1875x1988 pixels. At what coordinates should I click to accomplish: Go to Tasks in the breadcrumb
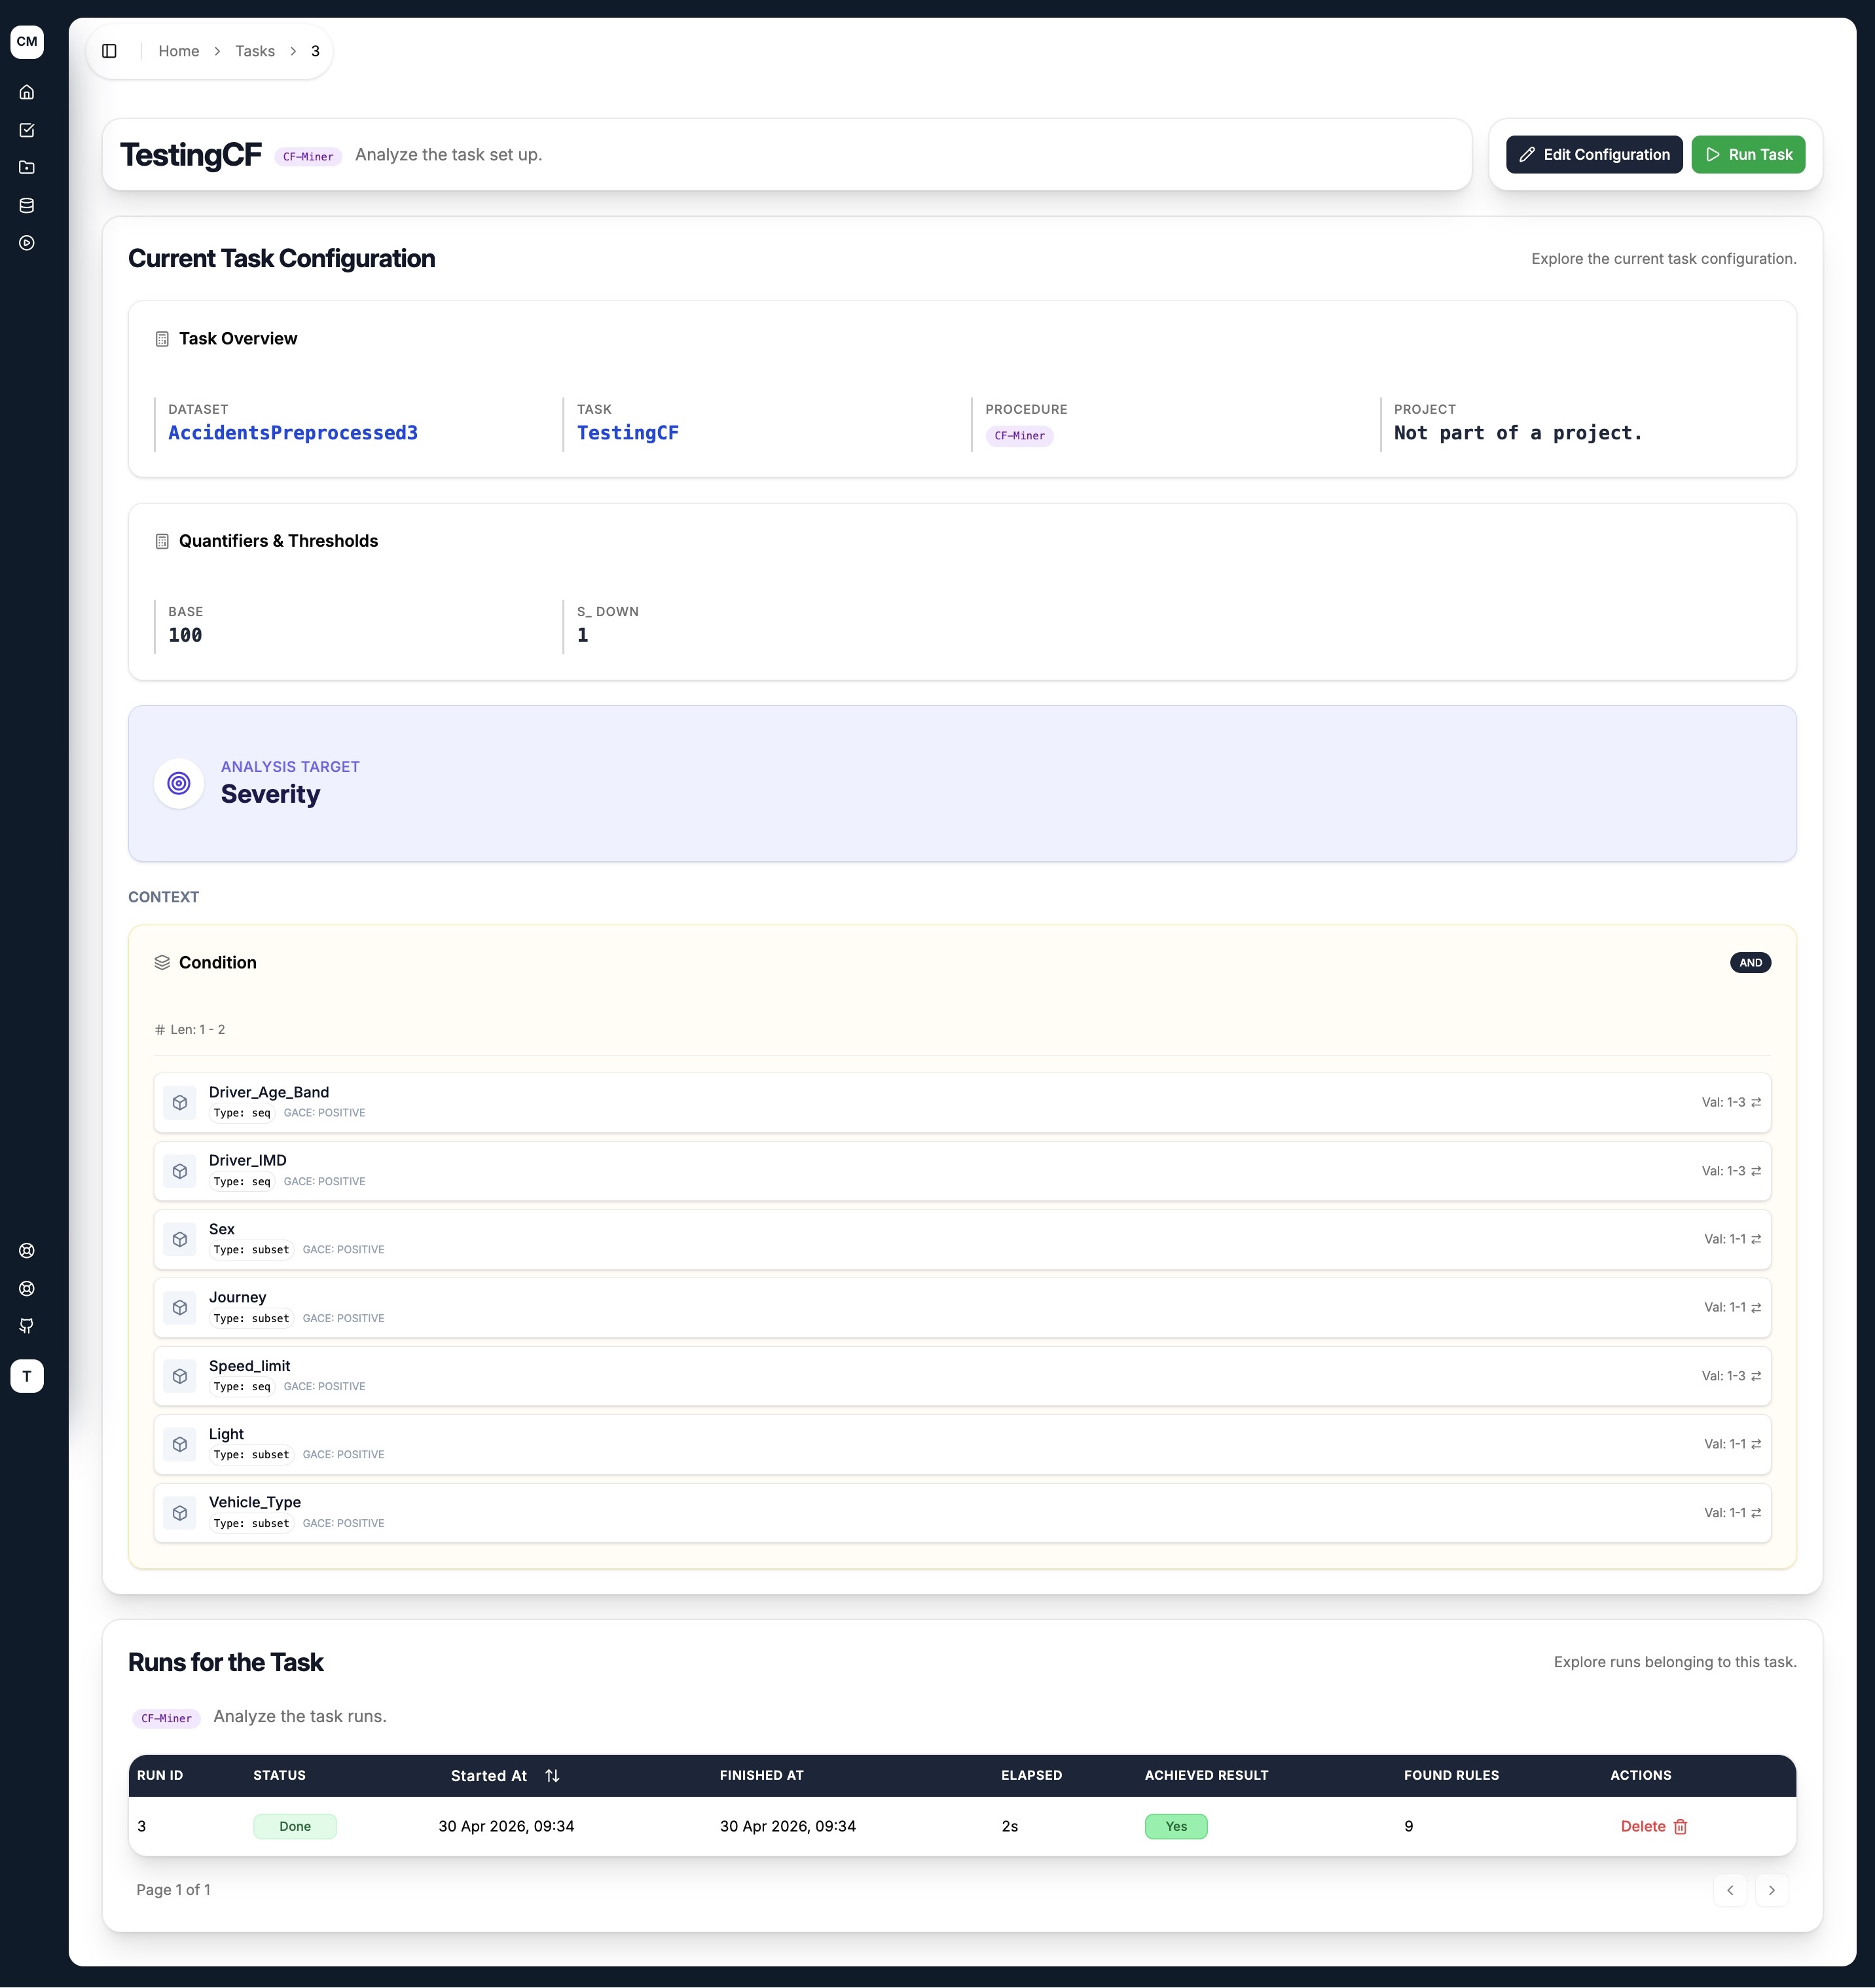255,51
